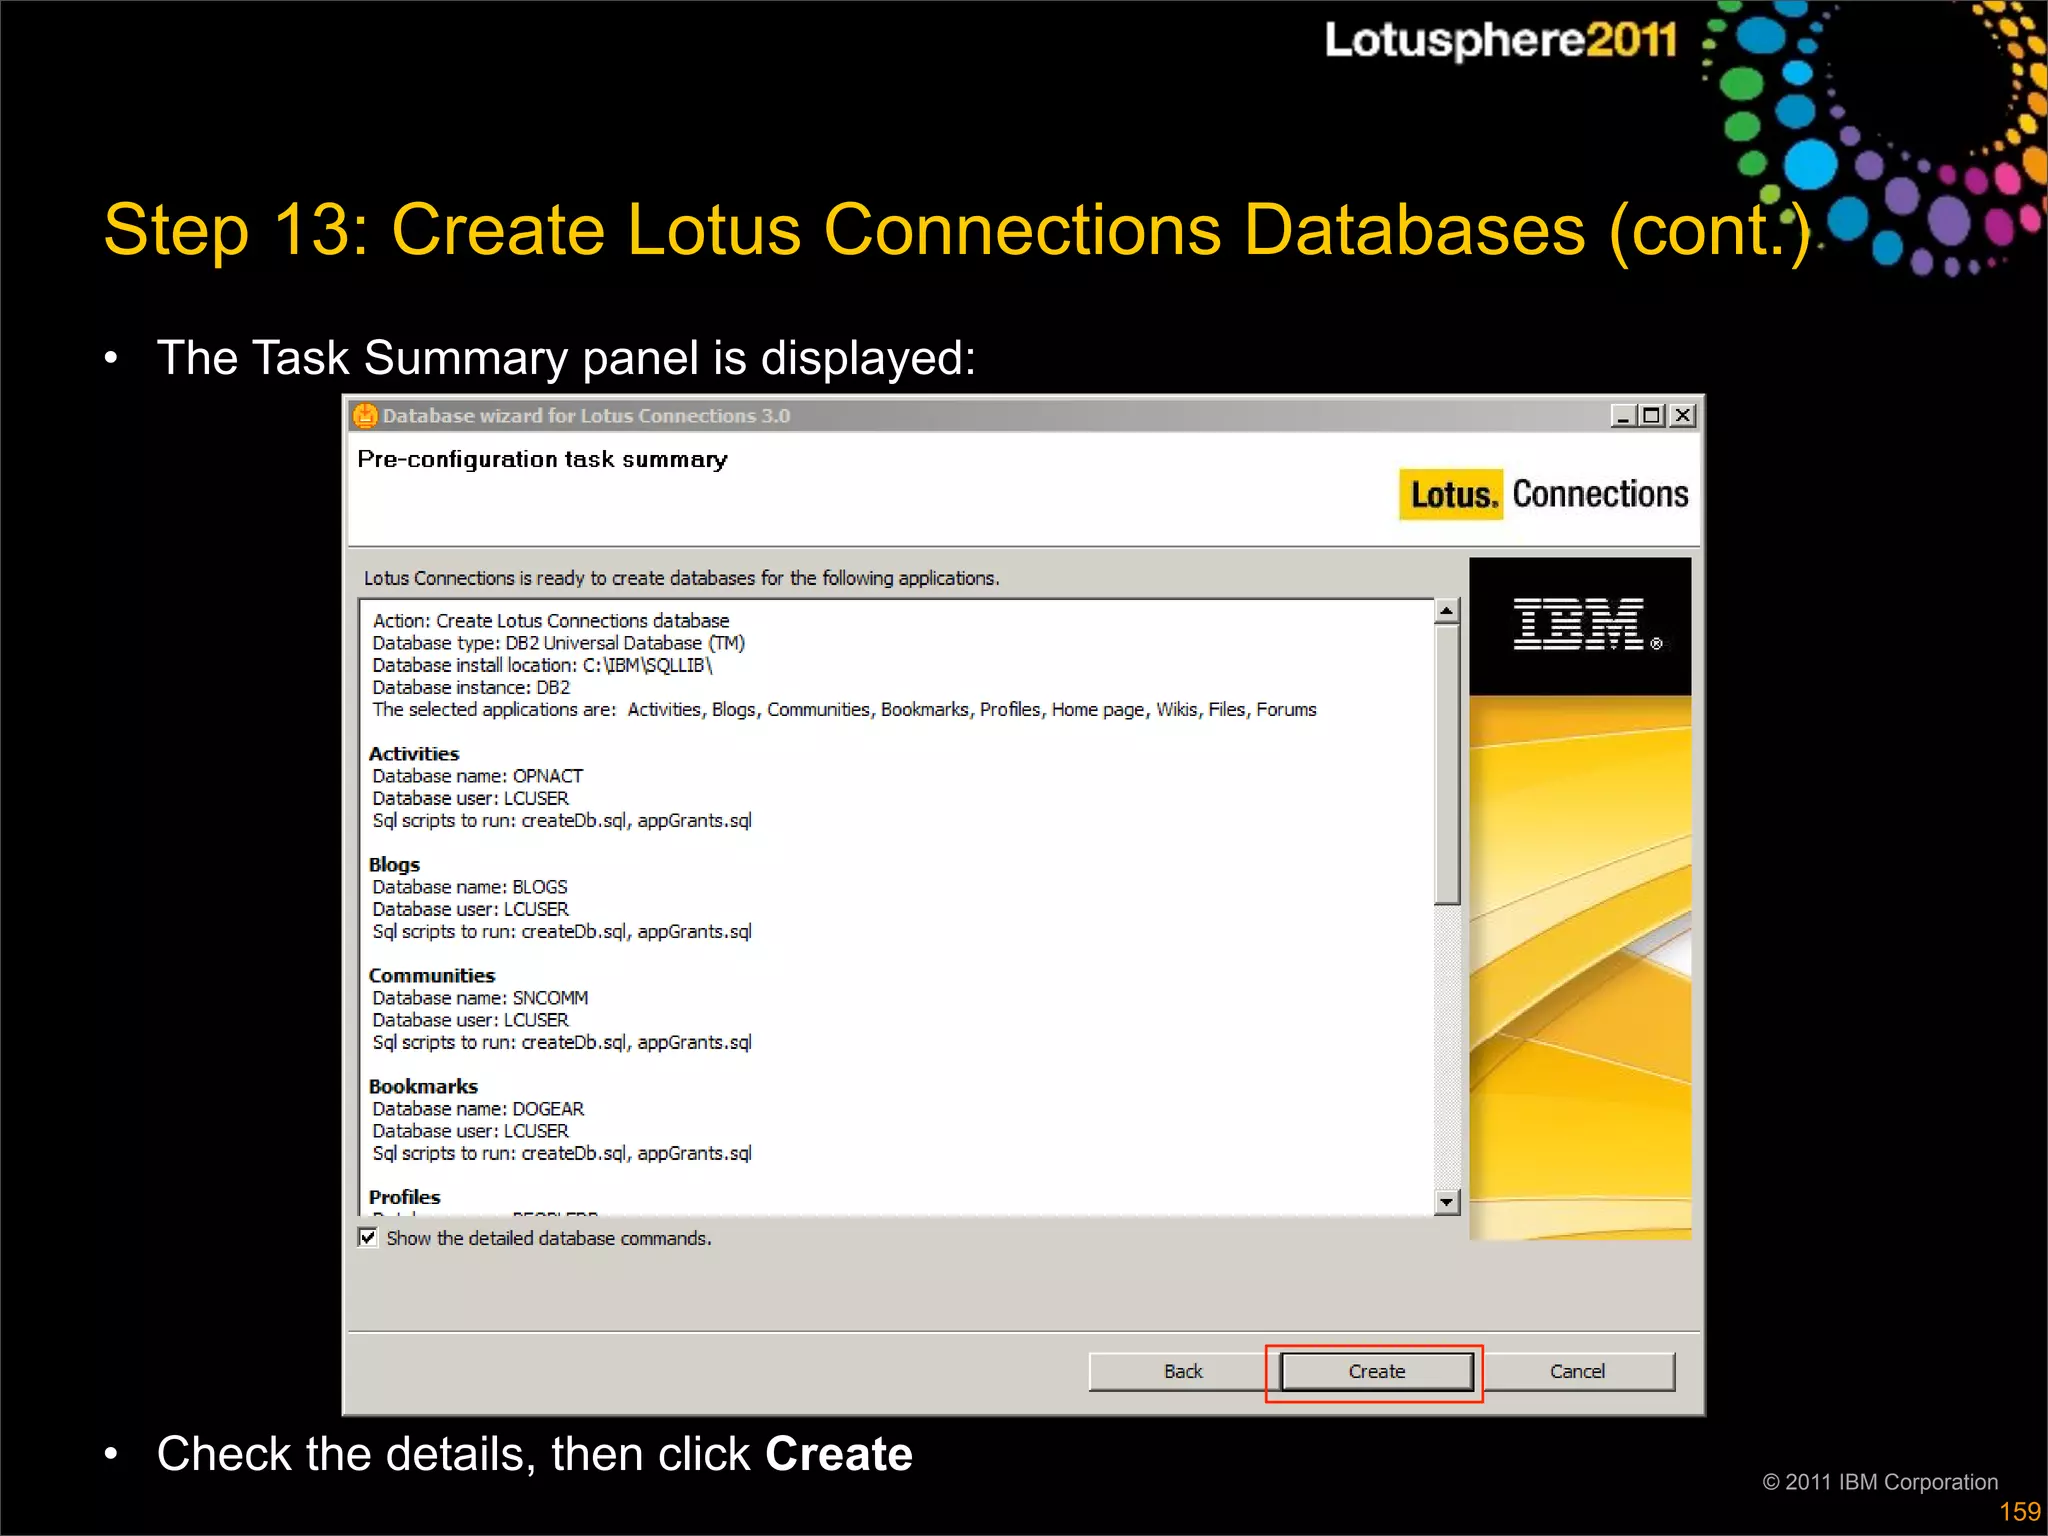The height and width of the screenshot is (1536, 2048).
Task: Select the Blogs heading in summary
Action: click(394, 865)
